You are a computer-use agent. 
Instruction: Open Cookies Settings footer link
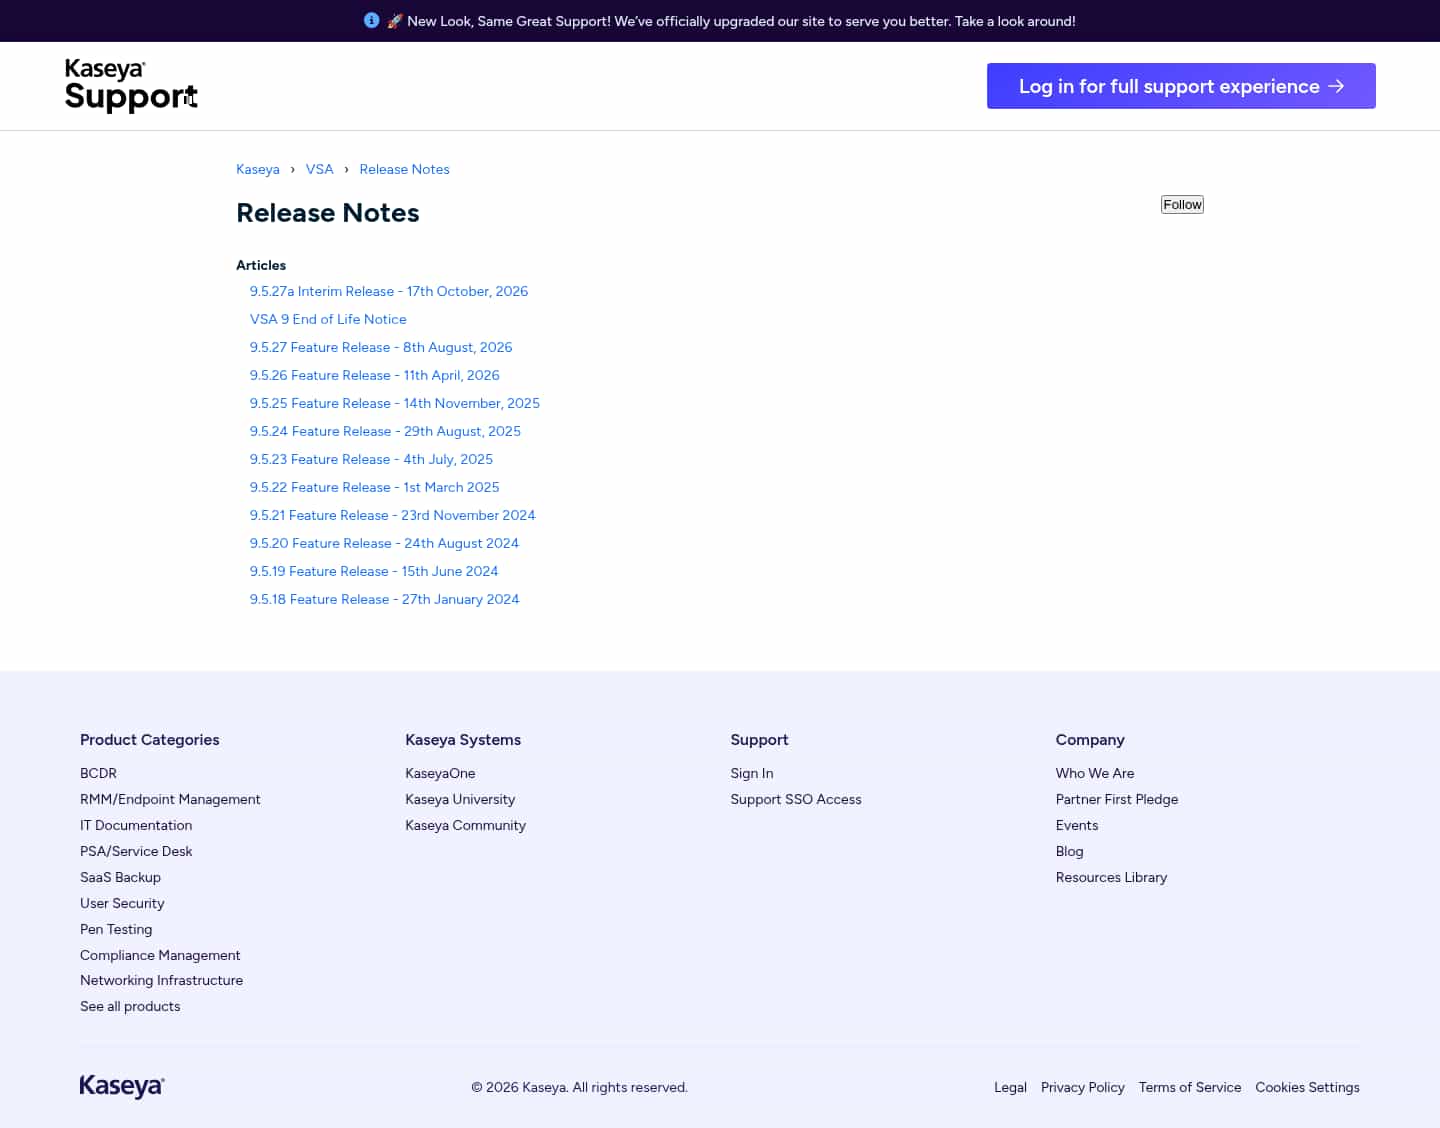[1307, 1087]
